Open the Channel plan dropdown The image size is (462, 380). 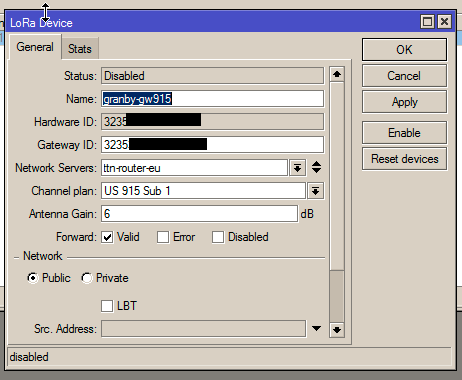click(x=315, y=191)
